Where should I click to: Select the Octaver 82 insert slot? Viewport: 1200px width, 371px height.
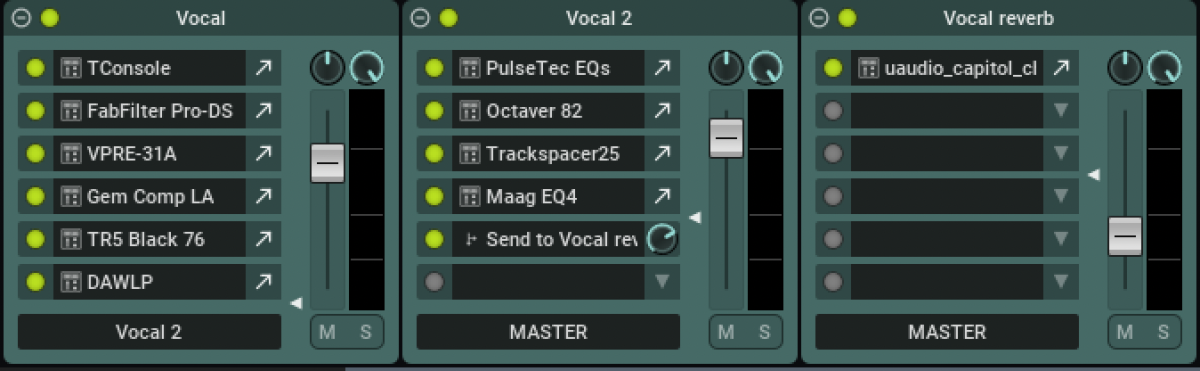(548, 111)
